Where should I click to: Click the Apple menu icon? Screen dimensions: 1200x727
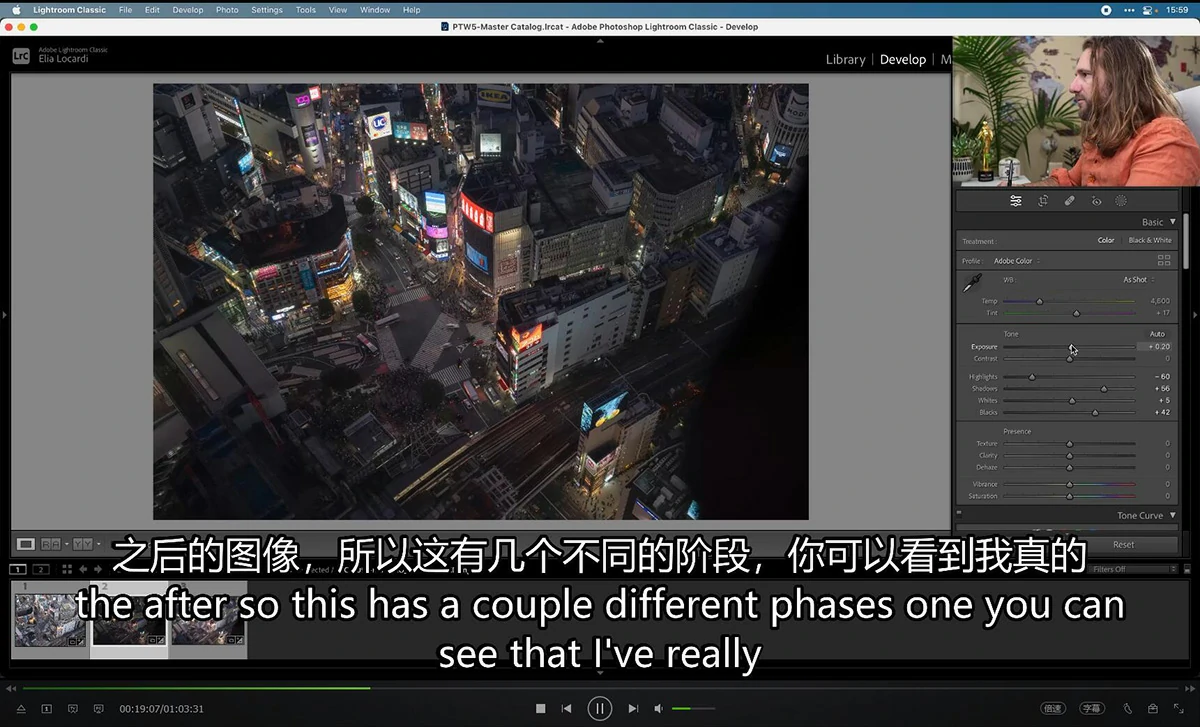click(x=16, y=10)
